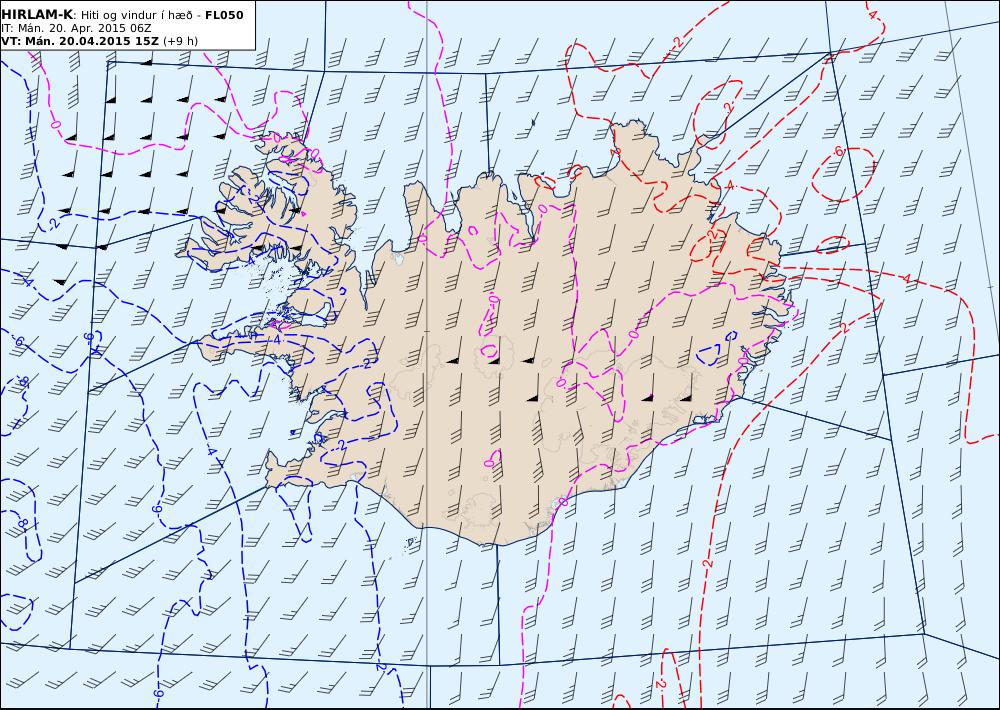Click the (+9 h) forecast offset text

[x=181, y=41]
